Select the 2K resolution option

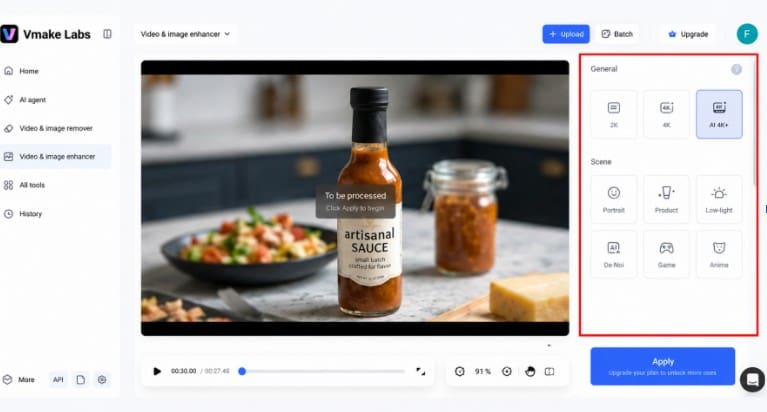click(x=613, y=114)
